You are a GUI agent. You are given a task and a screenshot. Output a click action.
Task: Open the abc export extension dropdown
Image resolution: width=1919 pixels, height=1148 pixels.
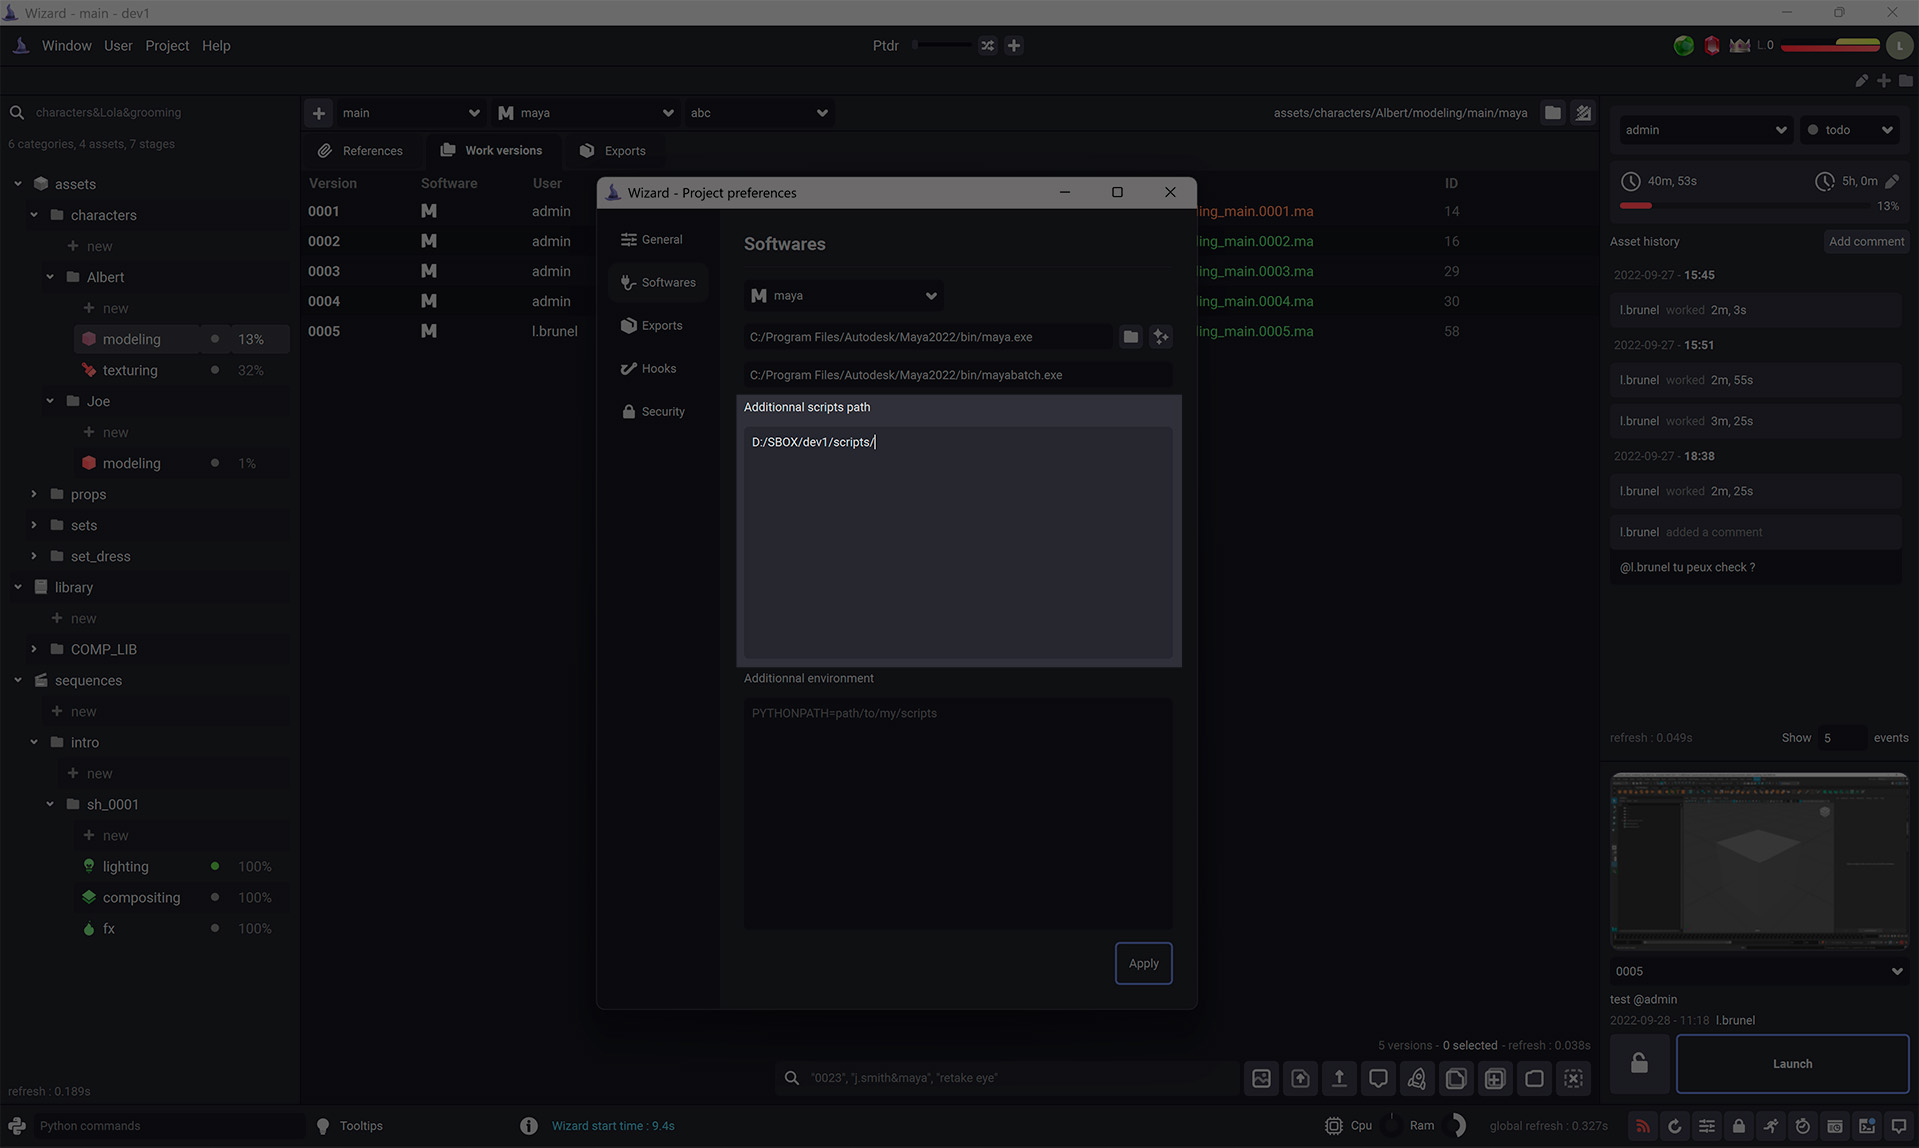tap(758, 113)
